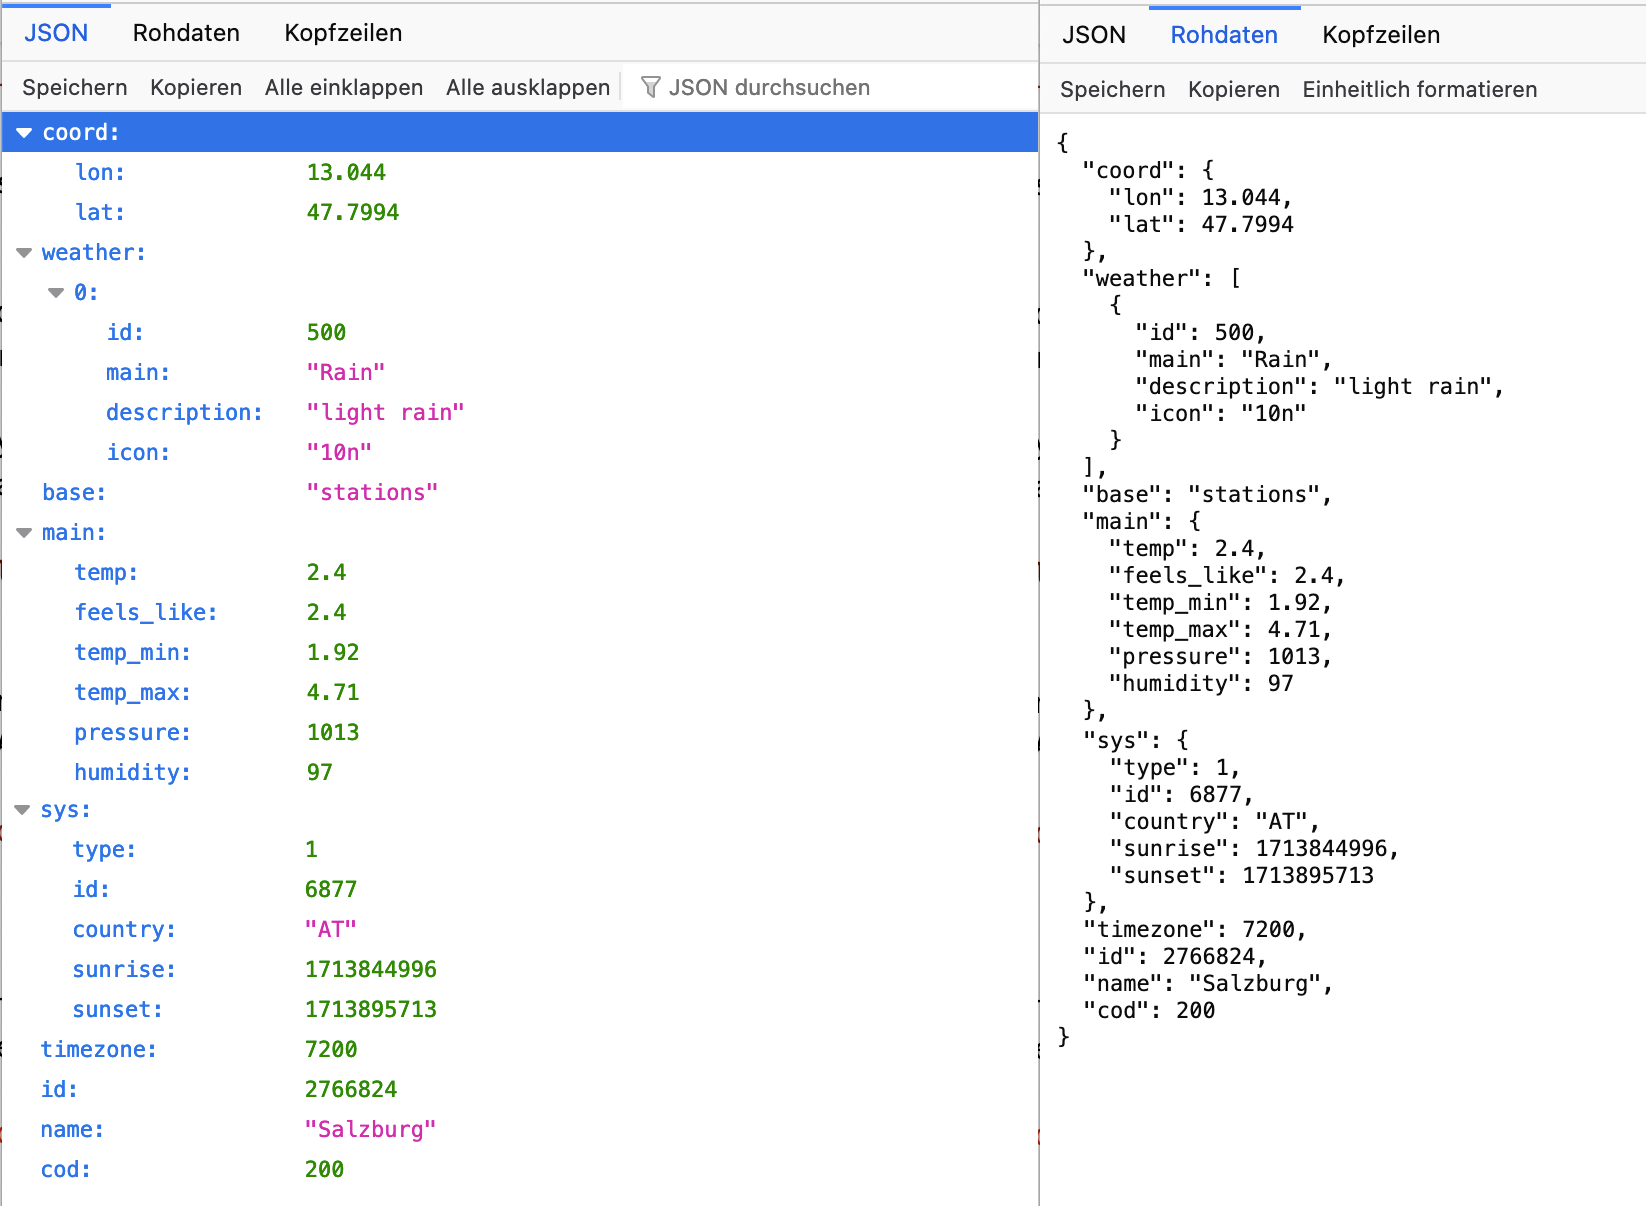Select the cod key row
This screenshot has width=1646, height=1206.
(x=520, y=1170)
